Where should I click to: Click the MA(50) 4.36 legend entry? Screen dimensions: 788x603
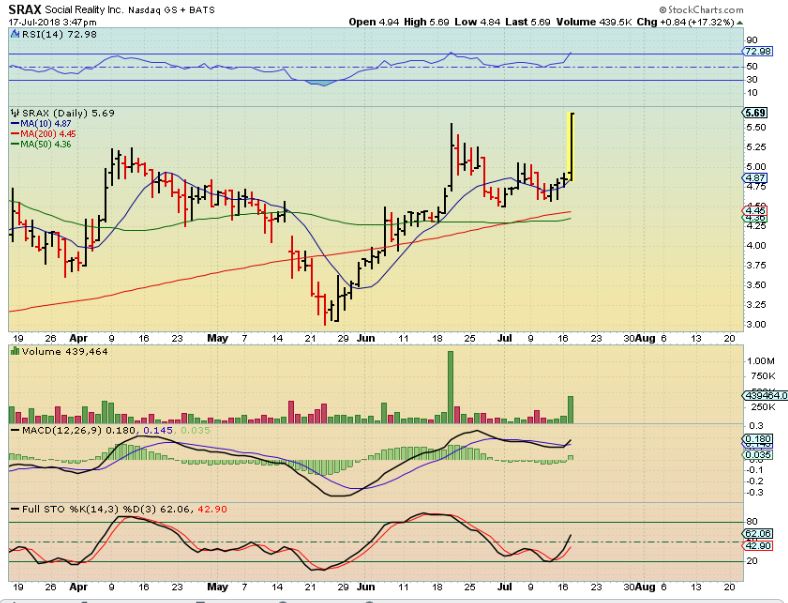coord(41,144)
